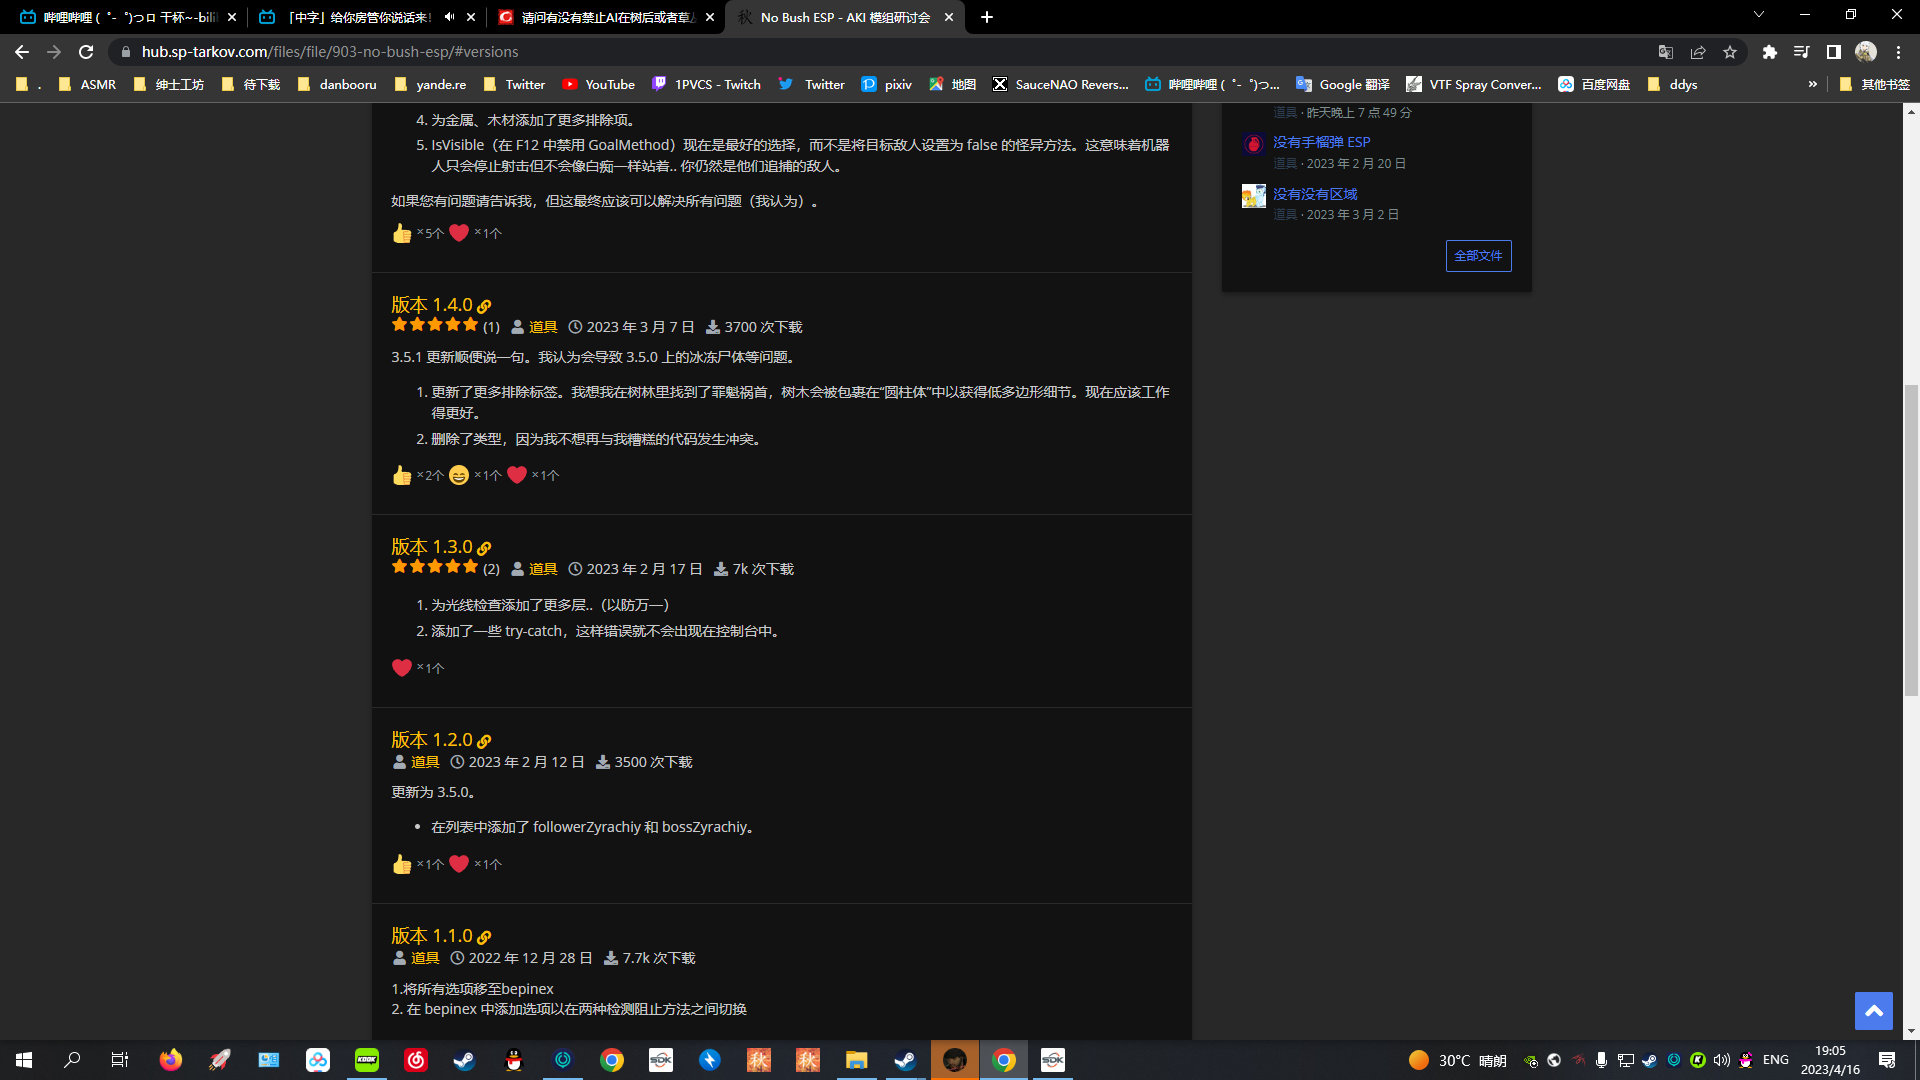Switch to the 哔哩哔哩 干杯 tab
Screen dimensions: 1920x1080
pos(120,17)
